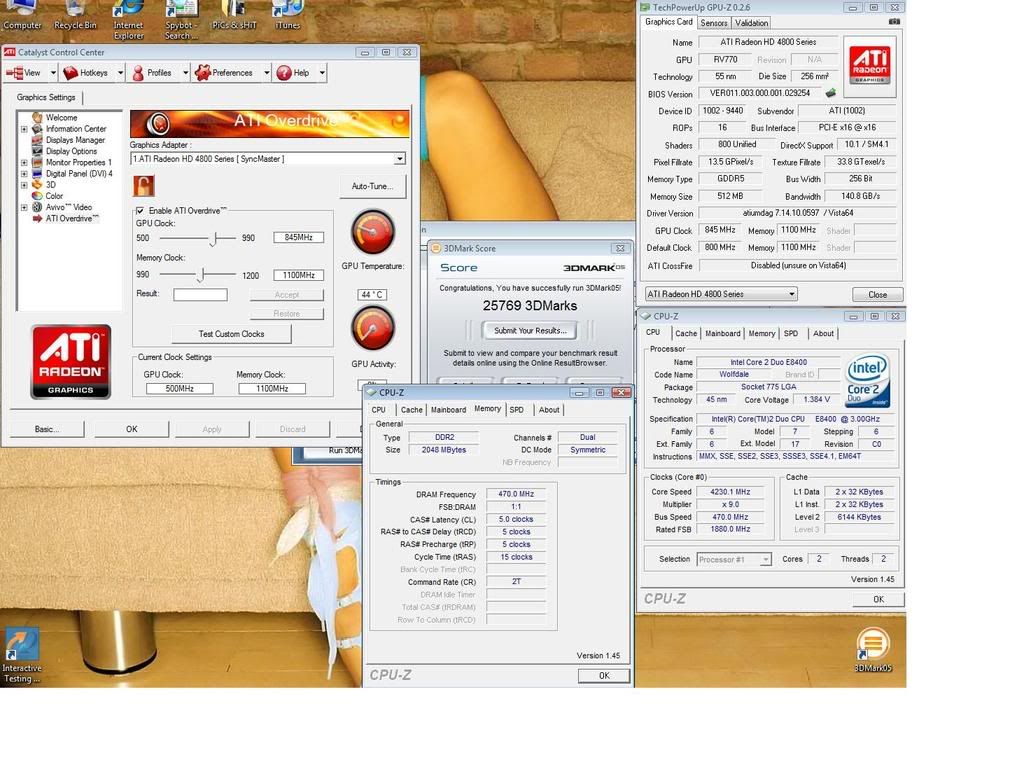Select the PiCs & sHiT desktop folder

234,16
